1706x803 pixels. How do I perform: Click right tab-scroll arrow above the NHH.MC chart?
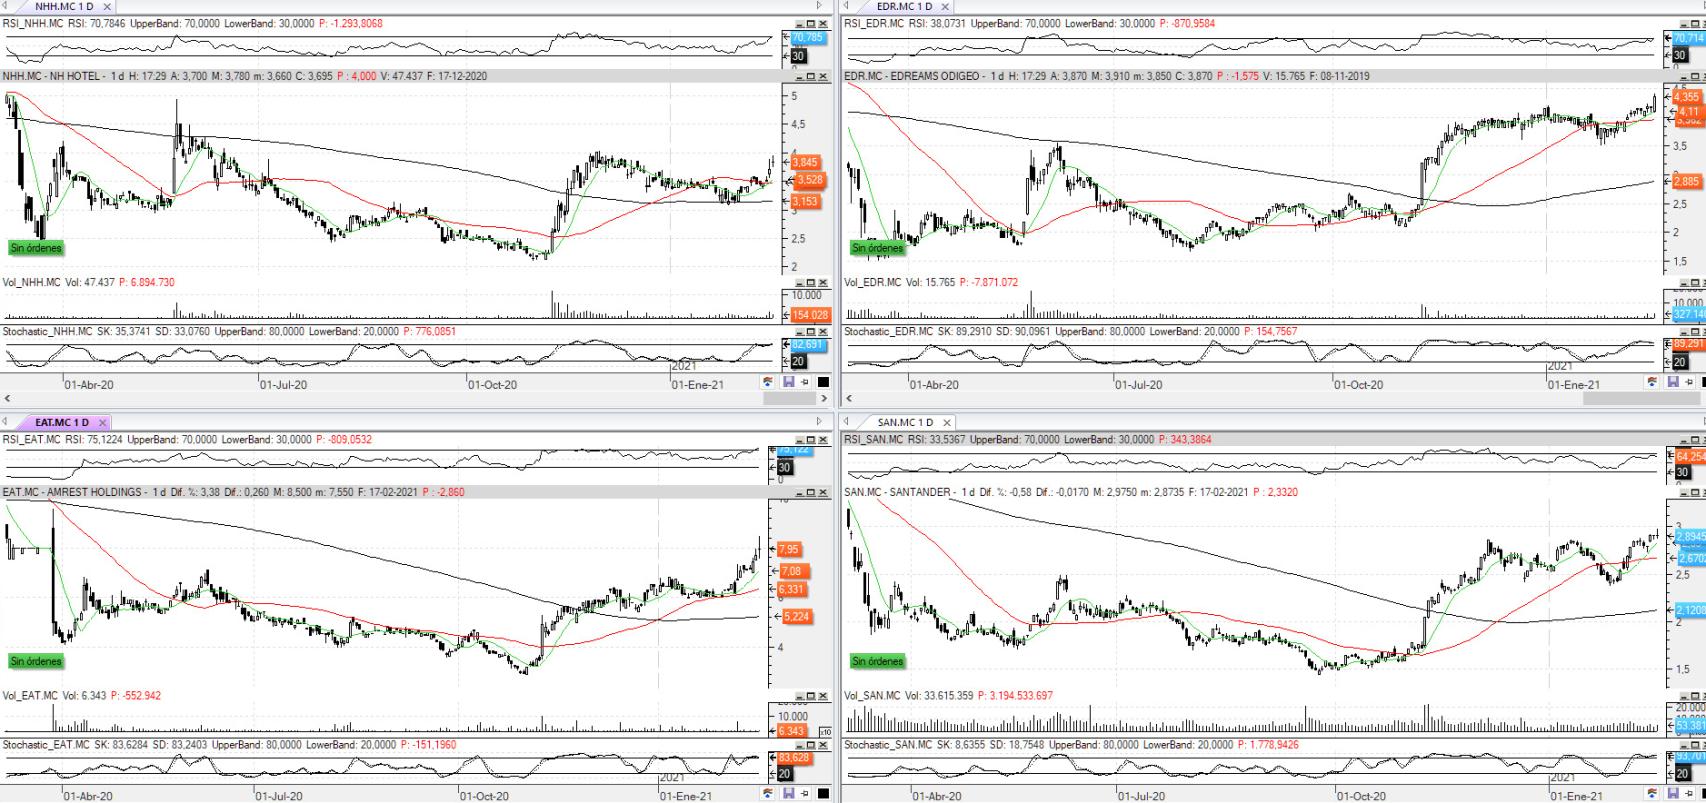pyautogui.click(x=820, y=6)
